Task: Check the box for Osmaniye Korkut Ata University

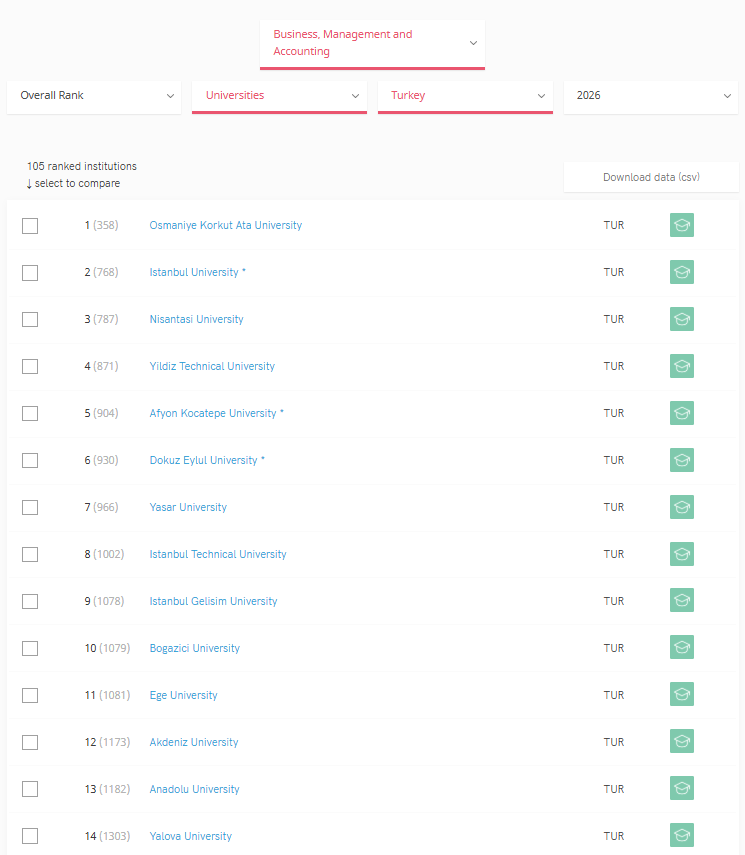Action: tap(30, 226)
